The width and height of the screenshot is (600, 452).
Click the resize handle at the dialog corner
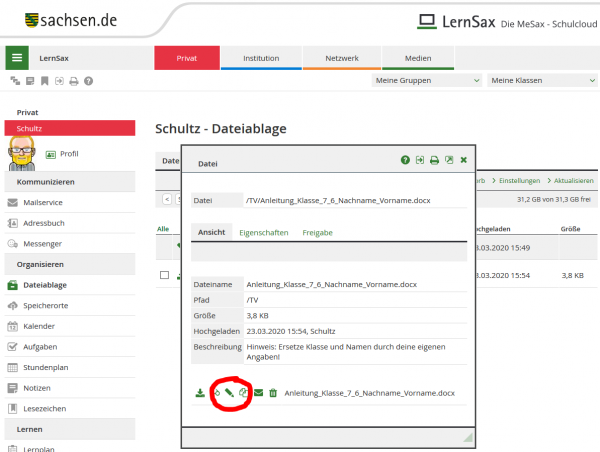point(467,439)
